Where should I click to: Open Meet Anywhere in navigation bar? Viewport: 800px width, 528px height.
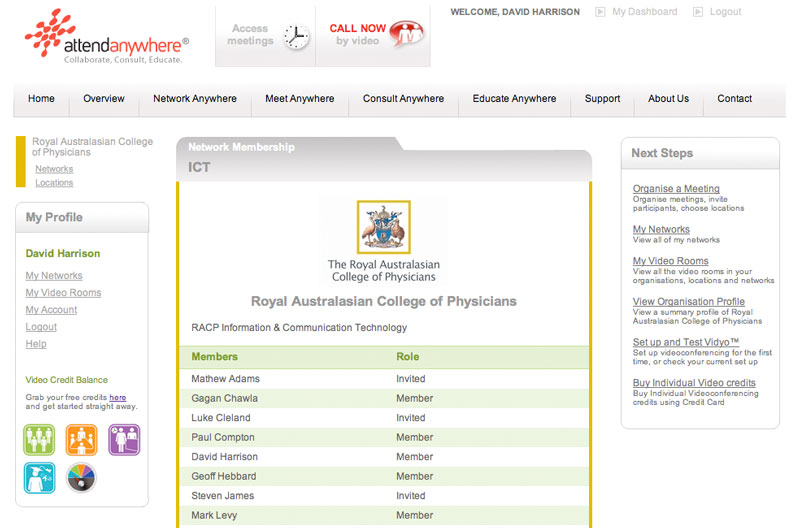pos(299,98)
